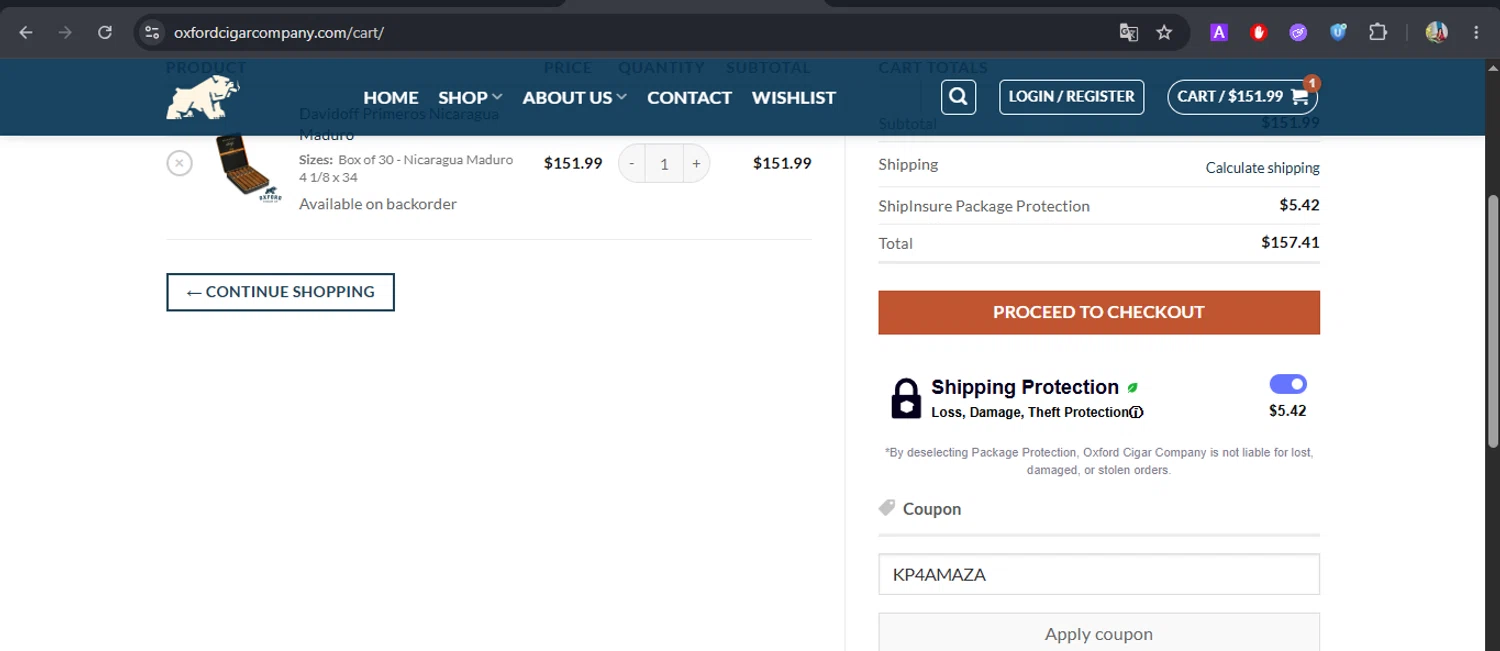
Task: Click the Apply coupon button
Action: (x=1099, y=633)
